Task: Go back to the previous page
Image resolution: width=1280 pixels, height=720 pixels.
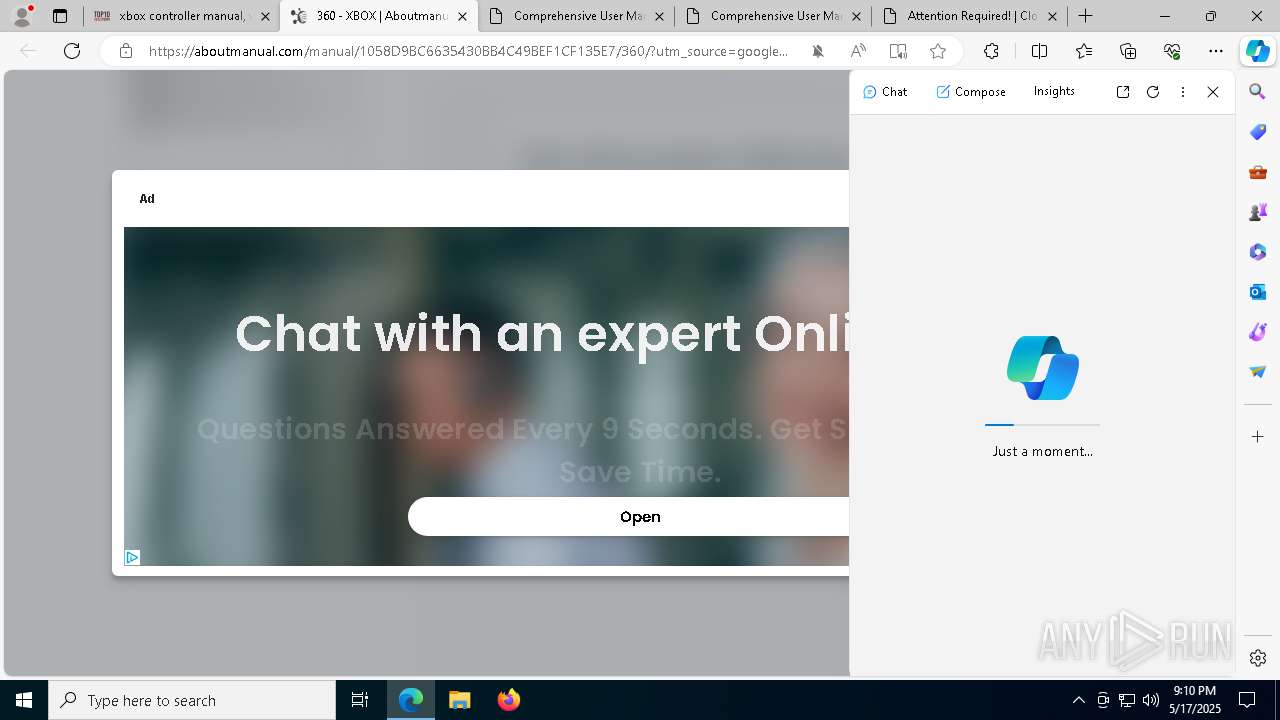Action: point(28,51)
